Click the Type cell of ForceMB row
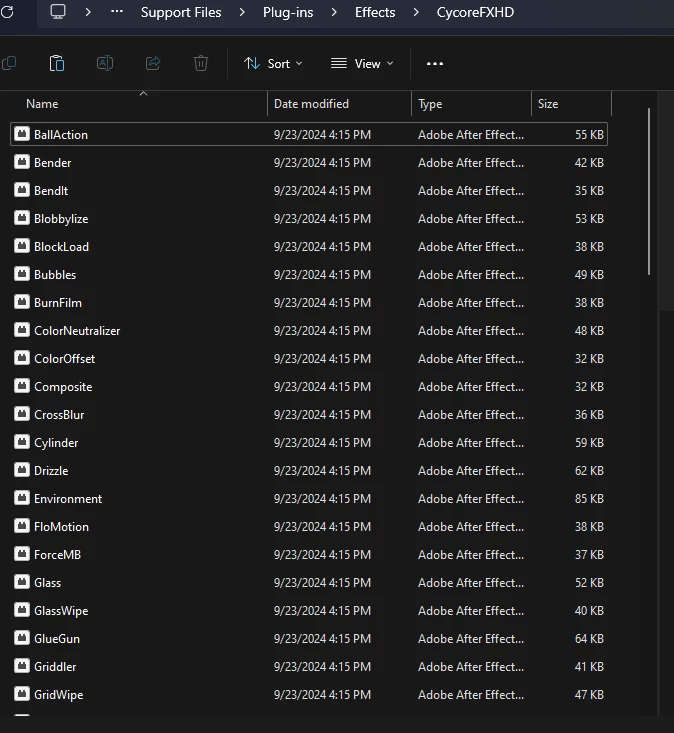The image size is (674, 733). click(471, 555)
